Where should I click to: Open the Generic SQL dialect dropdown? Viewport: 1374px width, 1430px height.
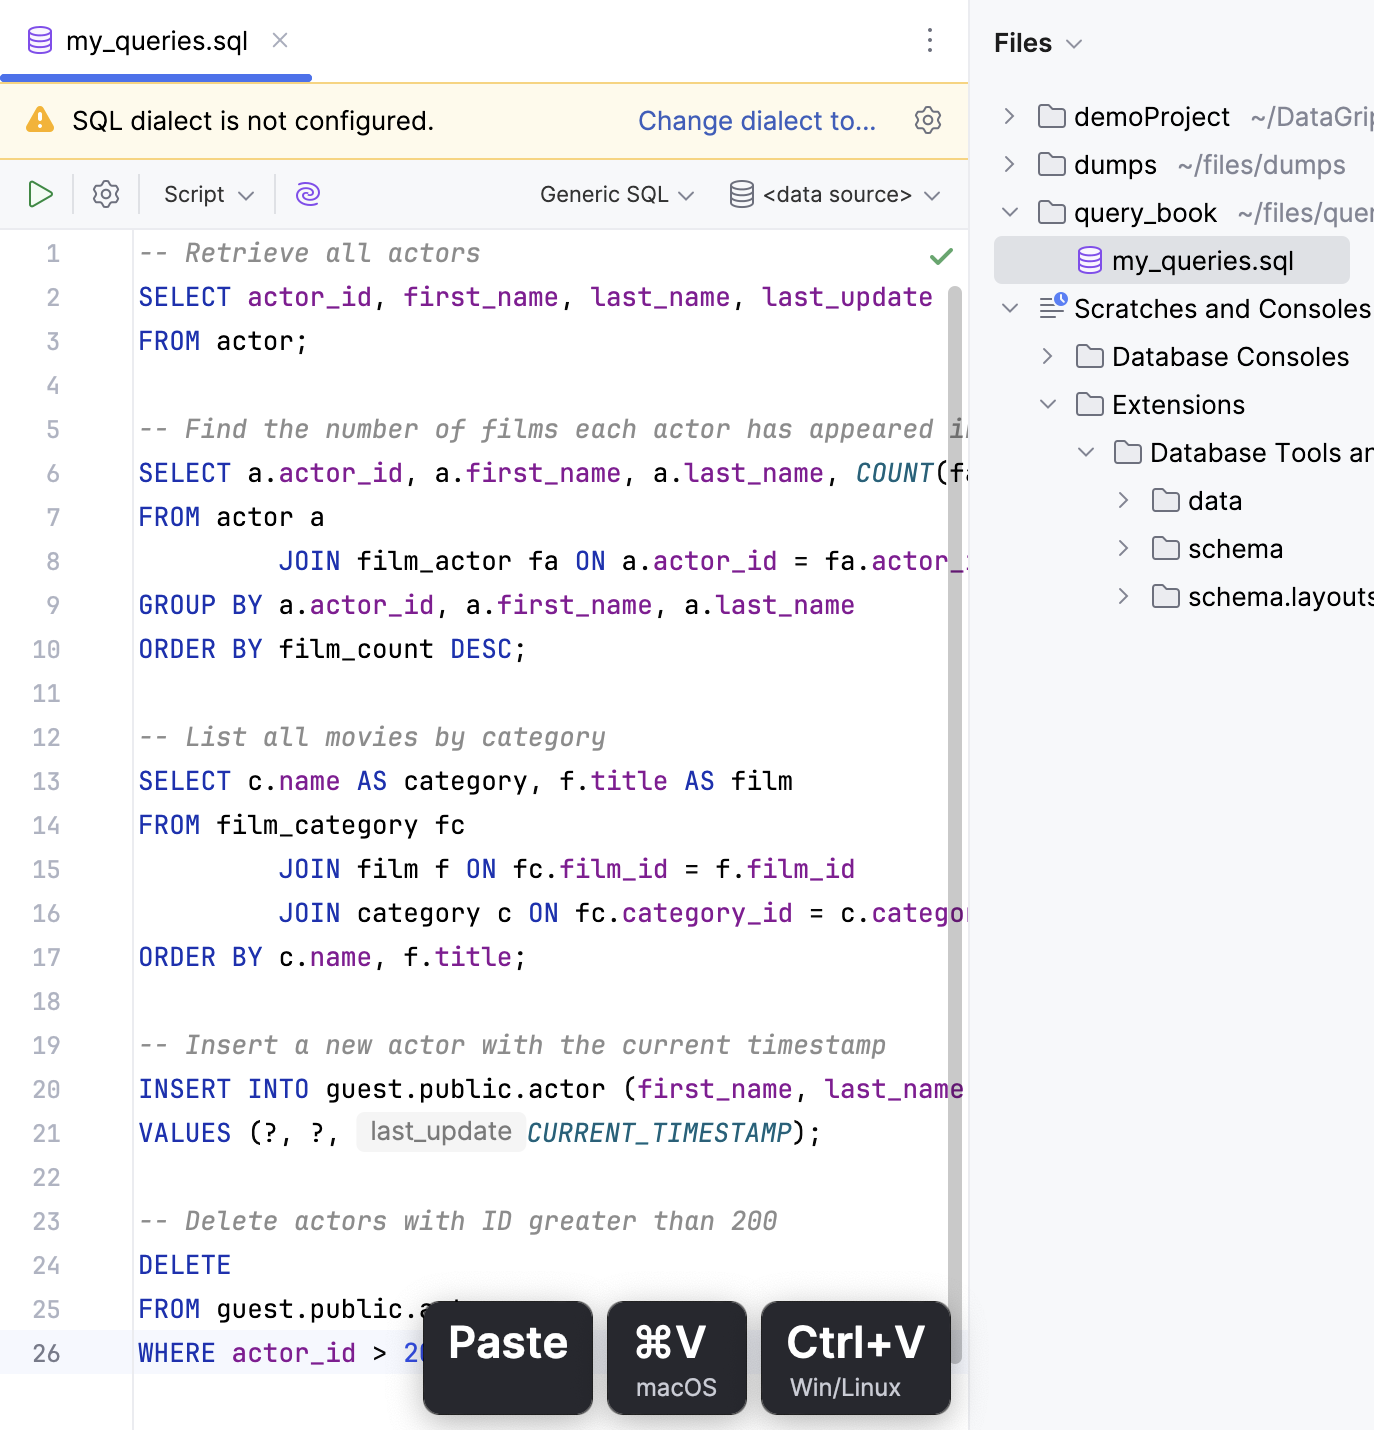[x=617, y=194]
